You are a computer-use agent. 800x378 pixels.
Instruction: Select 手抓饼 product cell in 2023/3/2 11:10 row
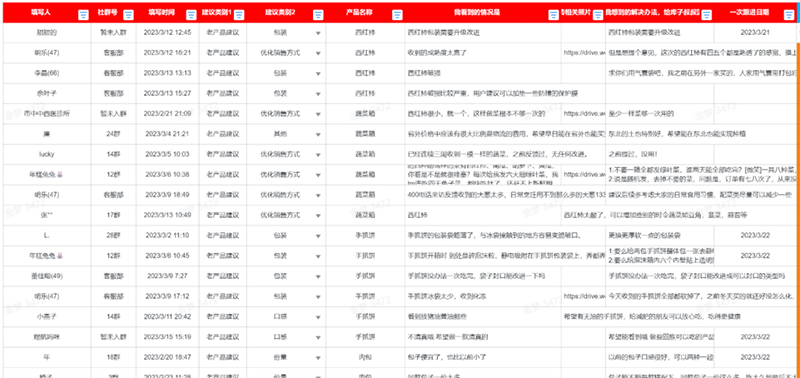pos(365,235)
